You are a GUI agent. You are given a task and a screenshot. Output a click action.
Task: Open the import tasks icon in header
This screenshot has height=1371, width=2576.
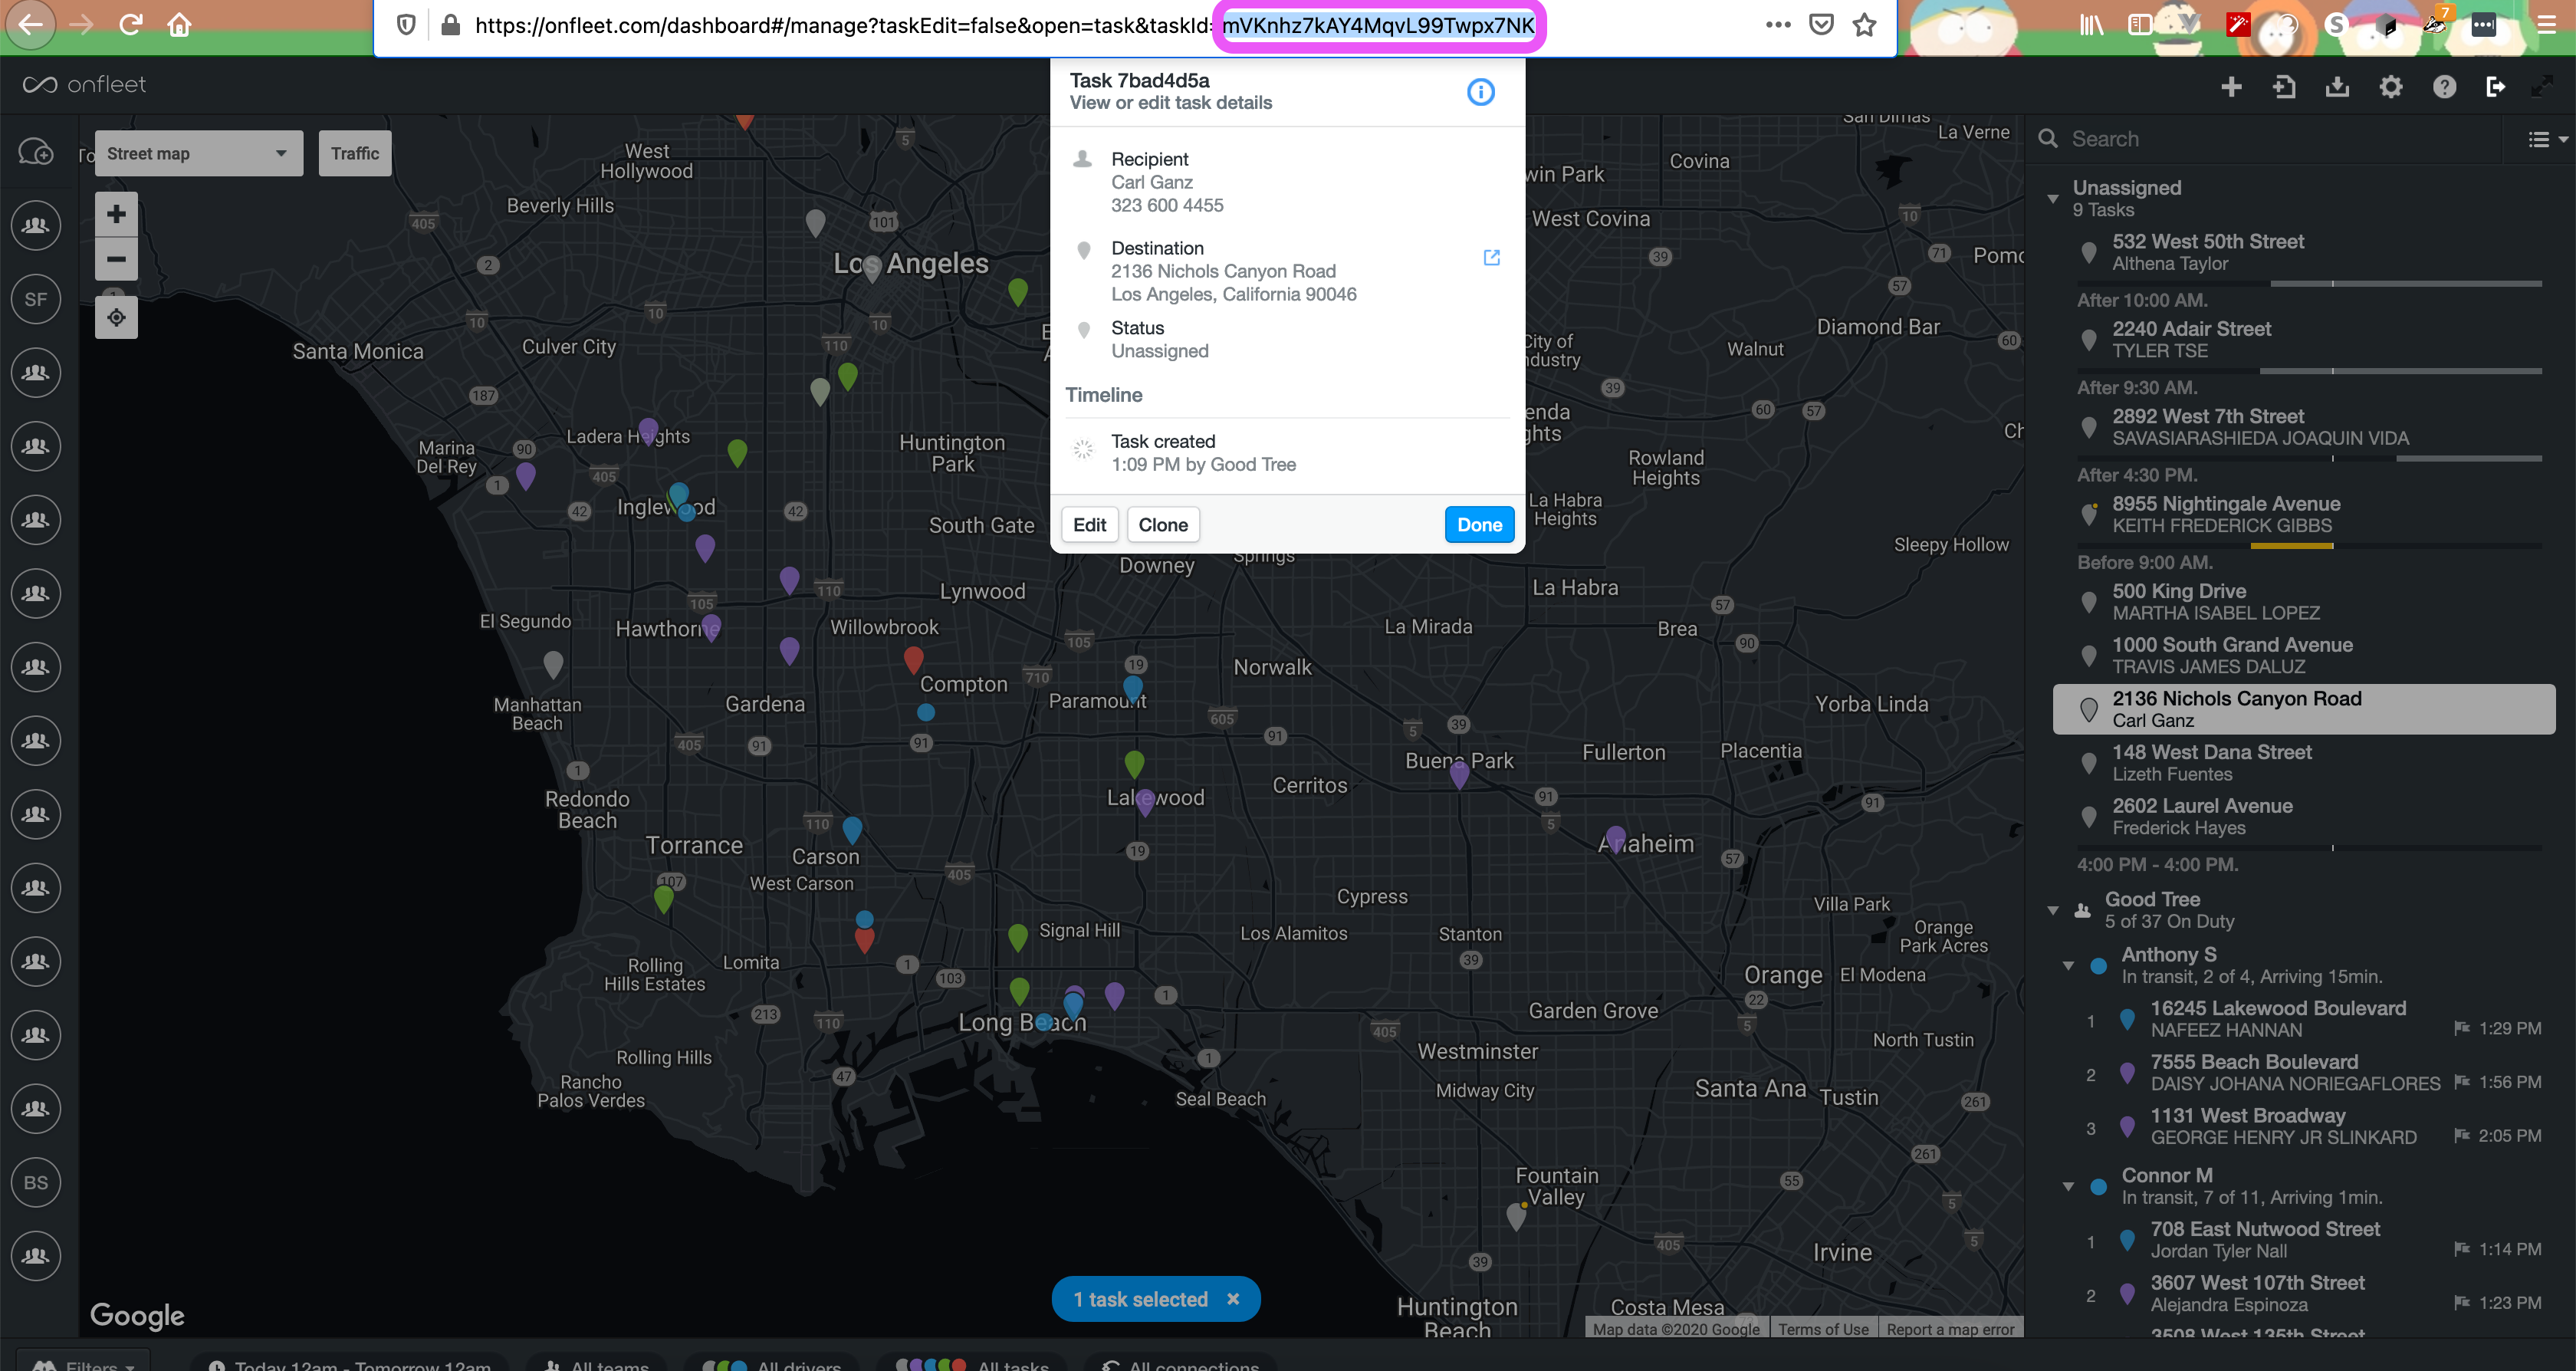point(2284,87)
